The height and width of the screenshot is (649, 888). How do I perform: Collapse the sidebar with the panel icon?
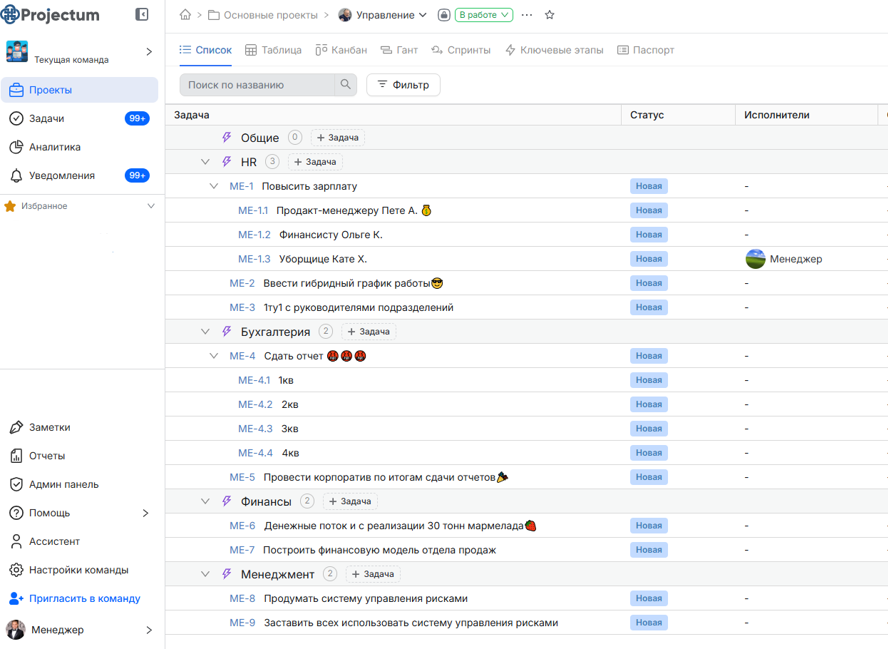pos(142,15)
